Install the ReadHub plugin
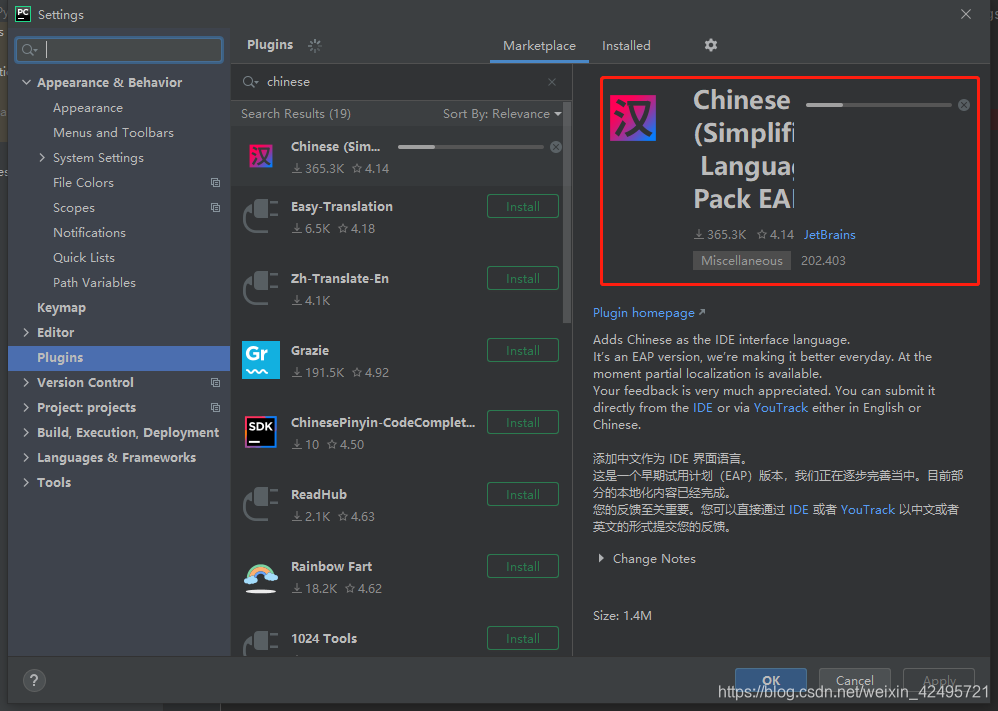 click(x=523, y=494)
